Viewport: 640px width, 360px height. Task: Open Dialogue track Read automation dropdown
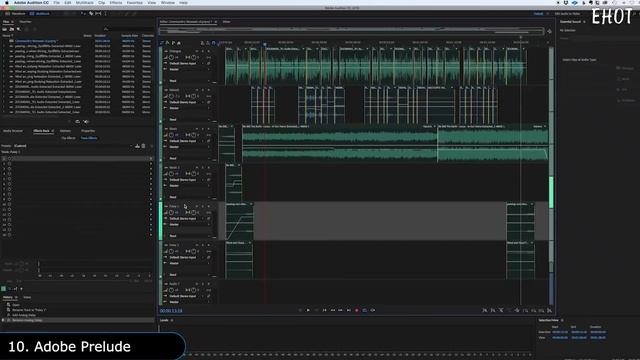coord(189,81)
